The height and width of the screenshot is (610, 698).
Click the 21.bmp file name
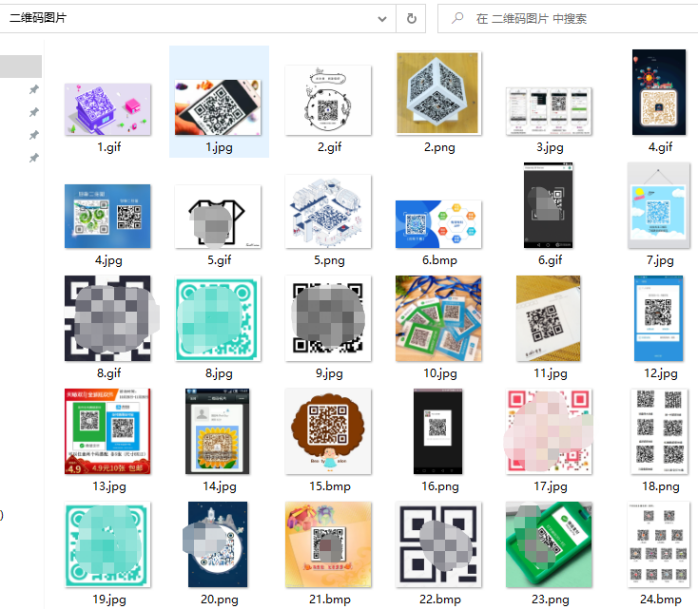click(330, 599)
